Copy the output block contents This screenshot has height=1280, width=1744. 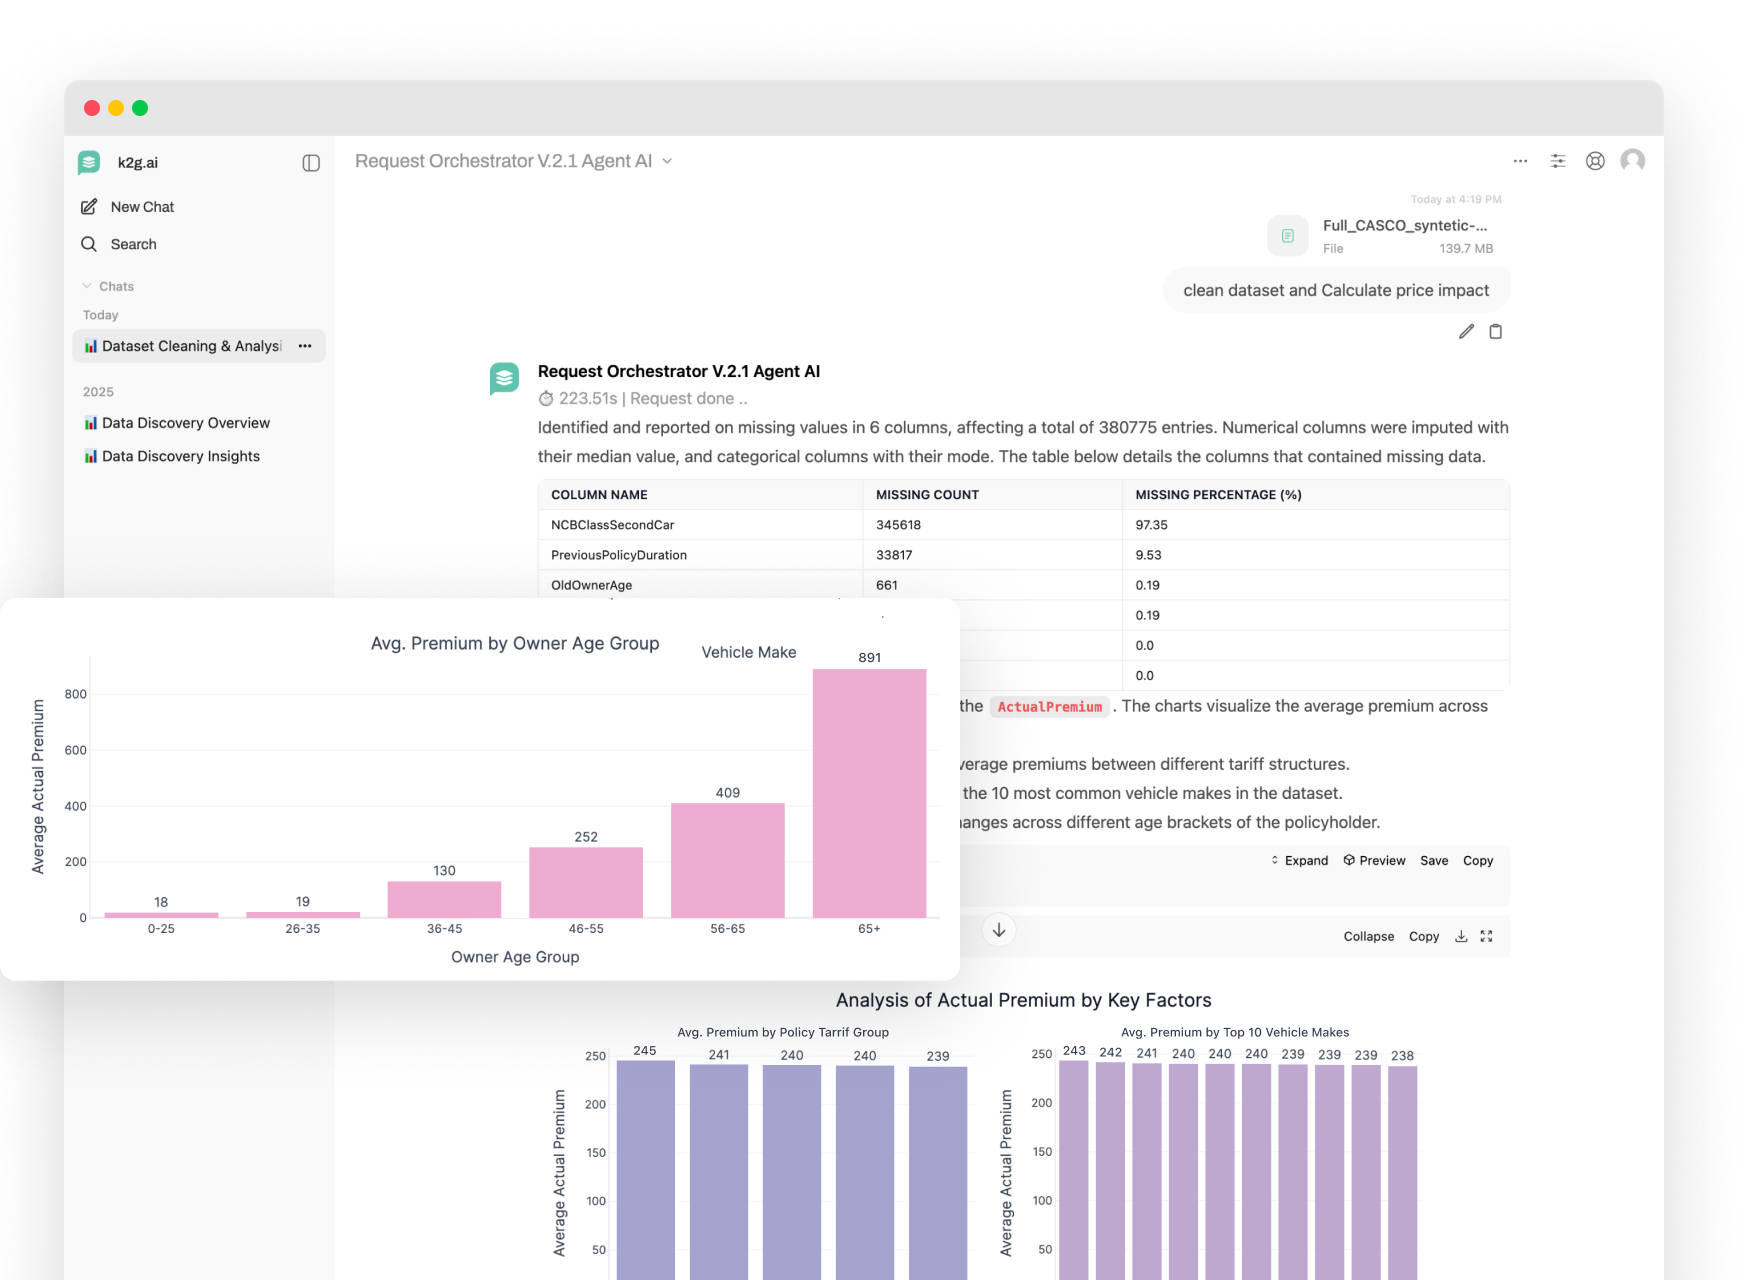(1424, 937)
